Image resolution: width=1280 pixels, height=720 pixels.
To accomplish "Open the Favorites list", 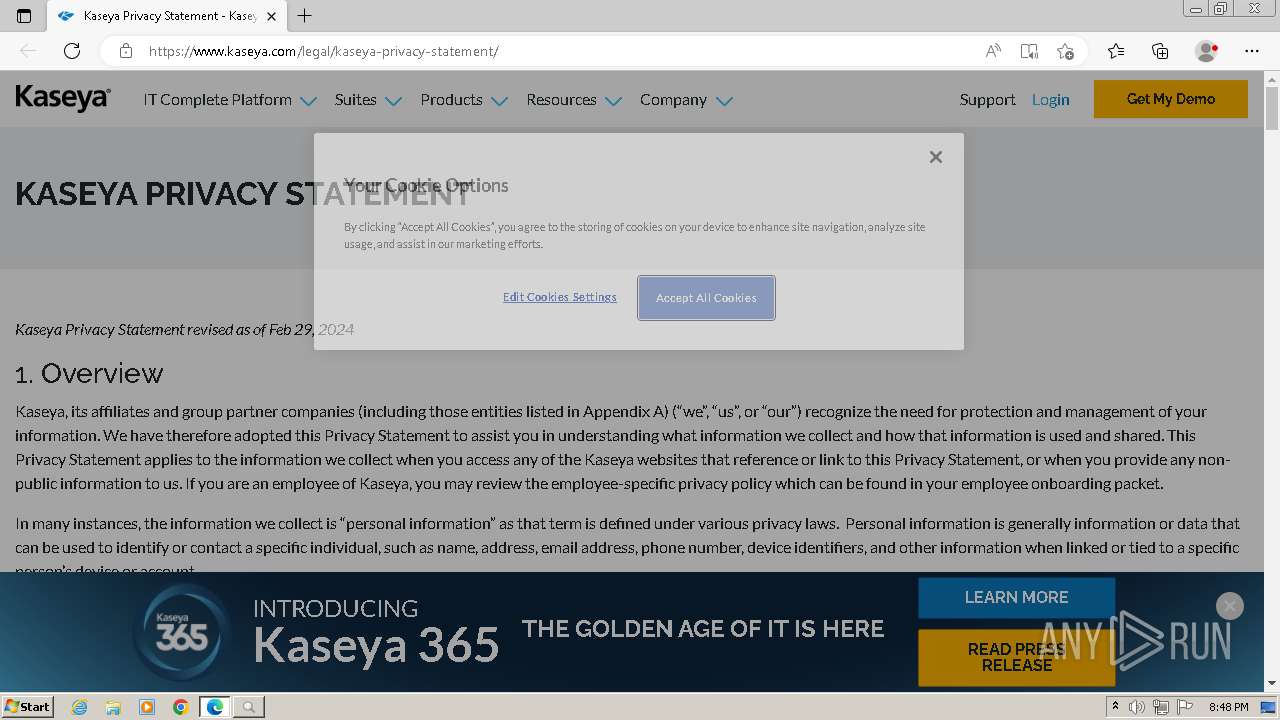I will [1116, 51].
